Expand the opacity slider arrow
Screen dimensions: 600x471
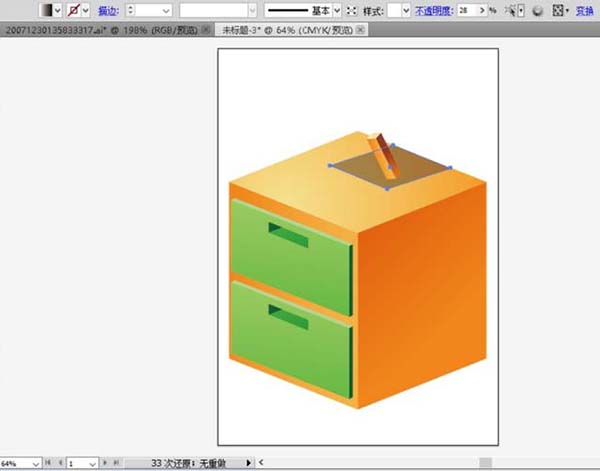(482, 10)
